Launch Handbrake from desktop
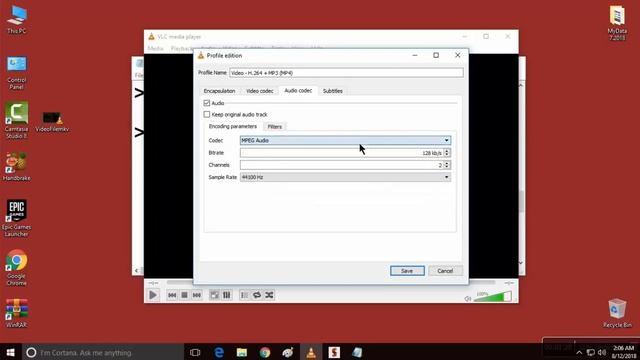640x360 pixels. 17,166
